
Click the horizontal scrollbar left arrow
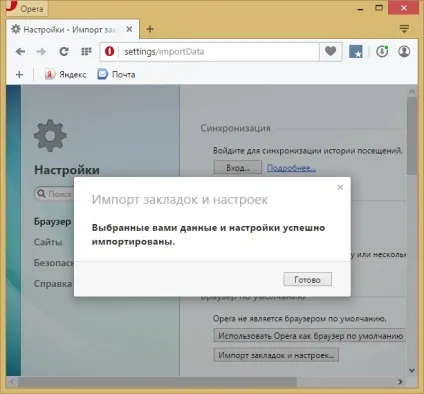click(12, 382)
